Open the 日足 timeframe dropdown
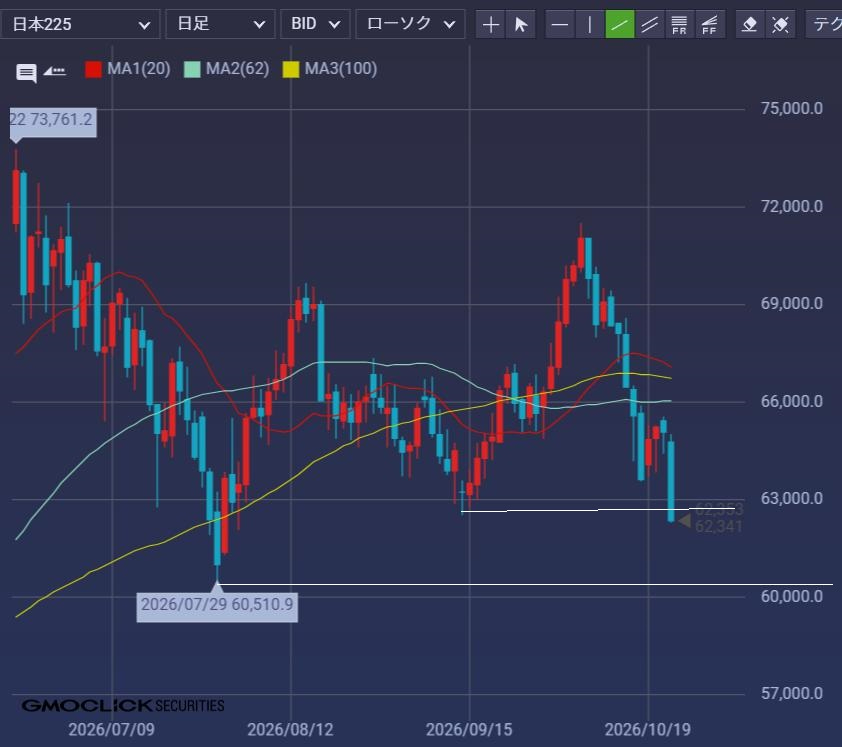The height and width of the screenshot is (747, 842). pos(220,24)
